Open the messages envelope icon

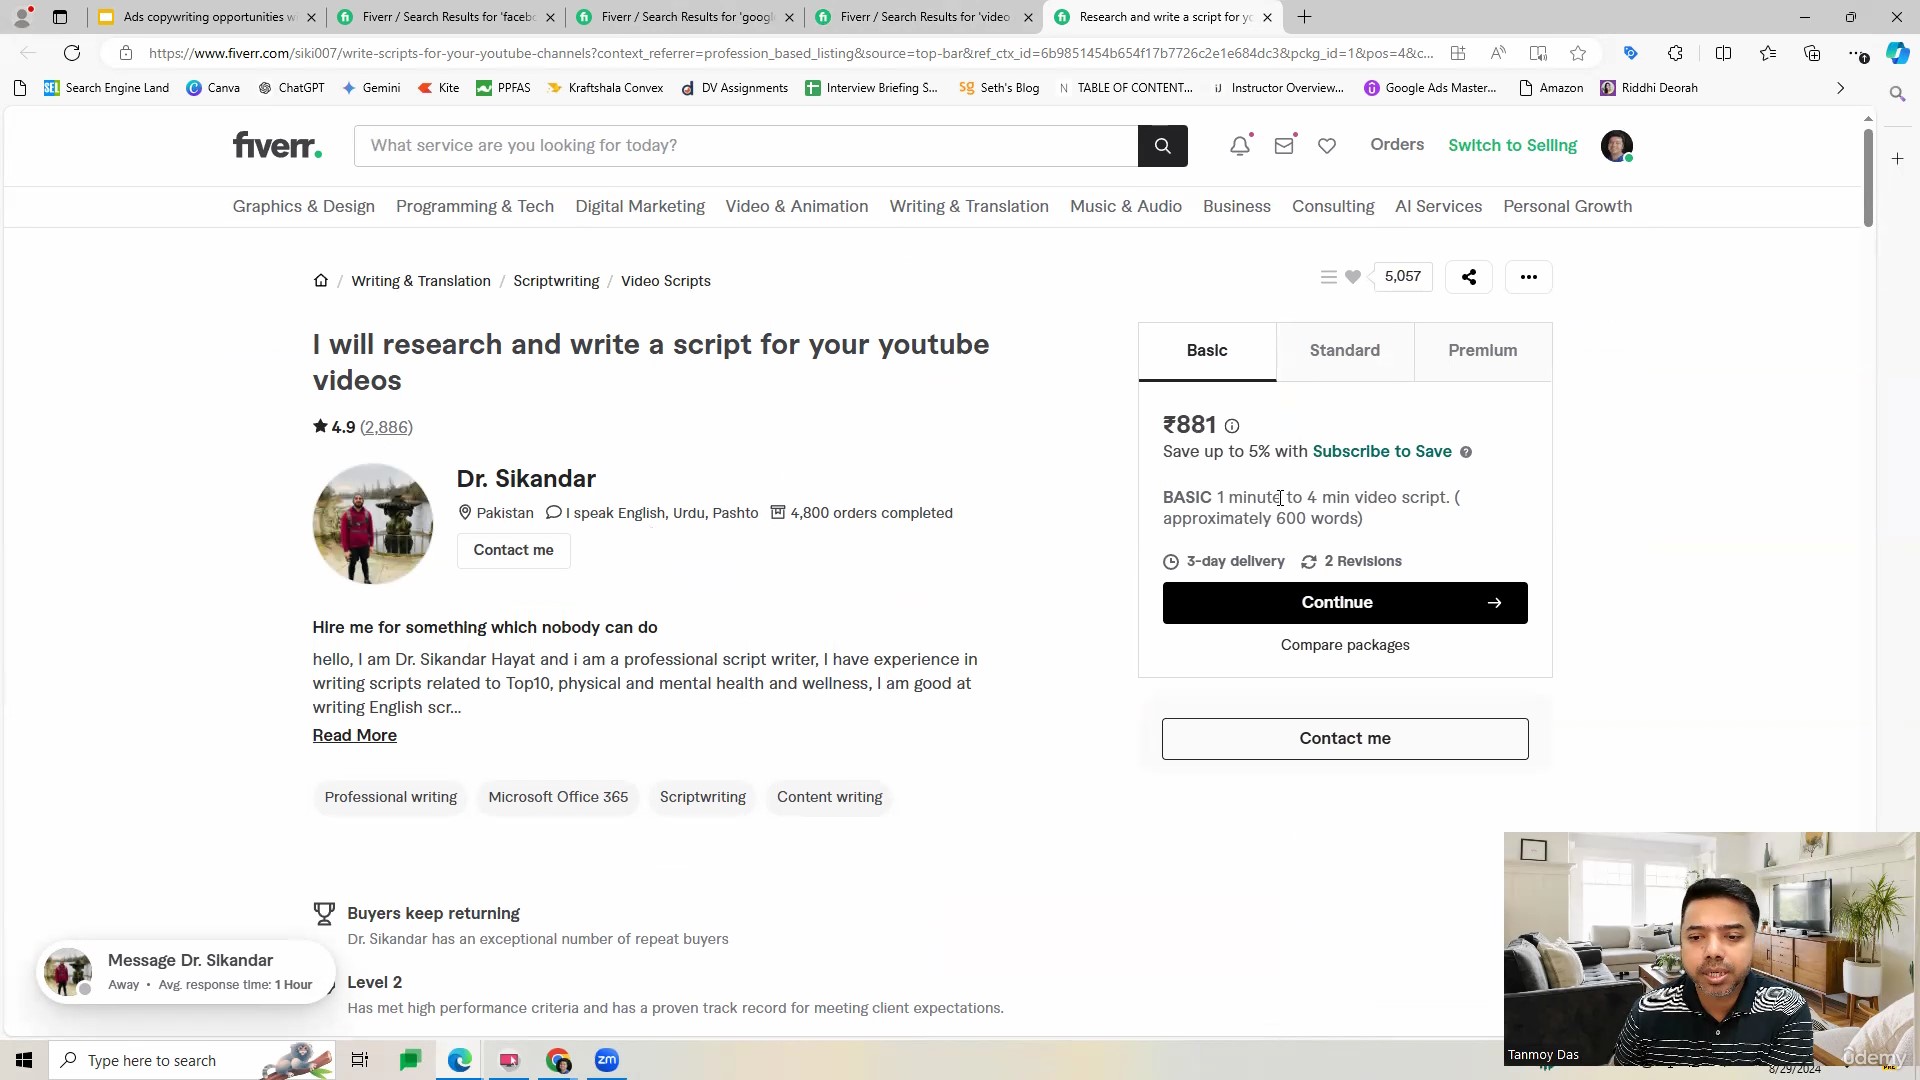point(1284,146)
